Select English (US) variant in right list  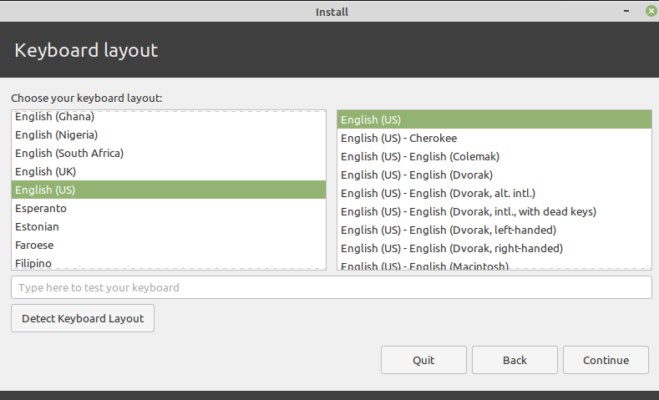coord(371,120)
